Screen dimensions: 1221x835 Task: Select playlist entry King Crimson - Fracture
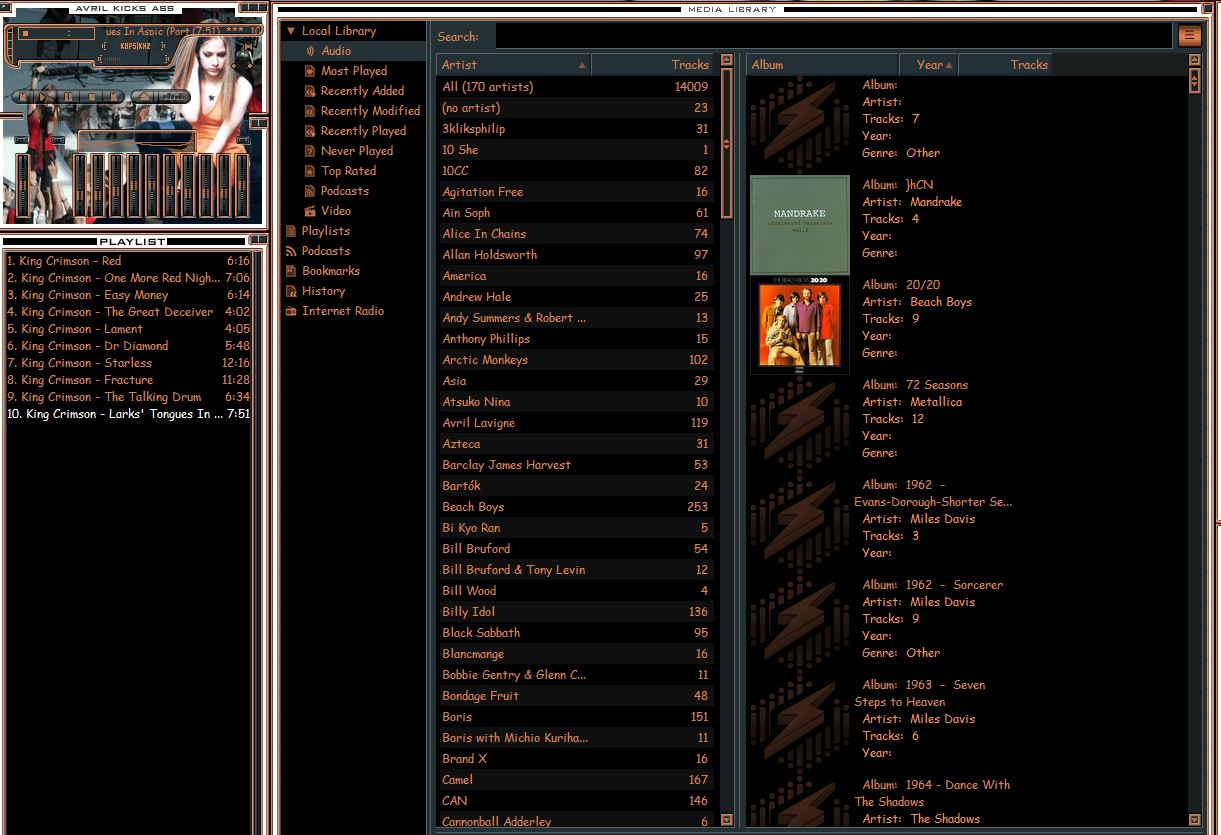click(128, 380)
